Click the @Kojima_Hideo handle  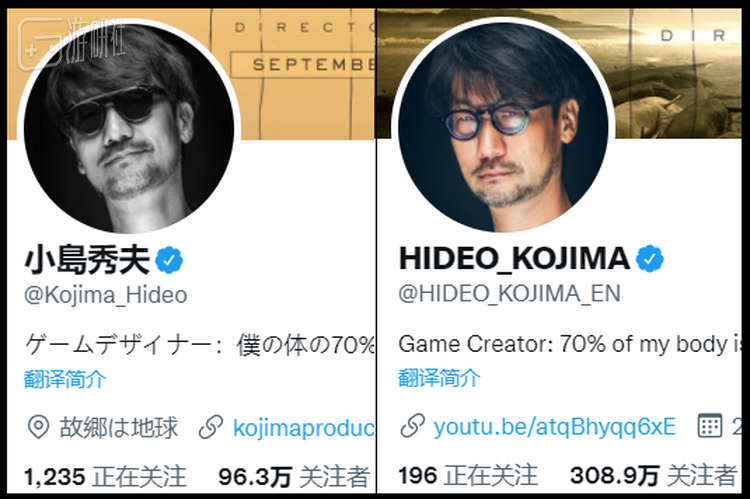[x=106, y=295]
